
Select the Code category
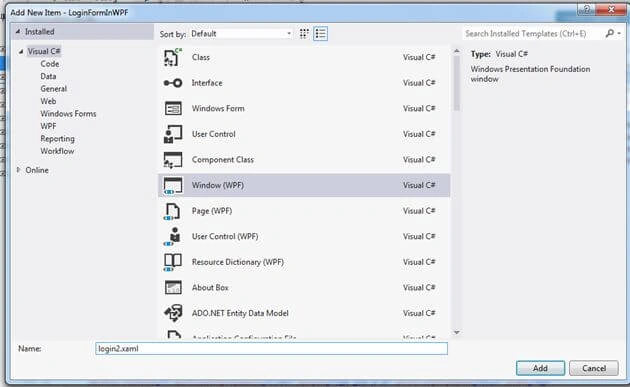[50, 64]
